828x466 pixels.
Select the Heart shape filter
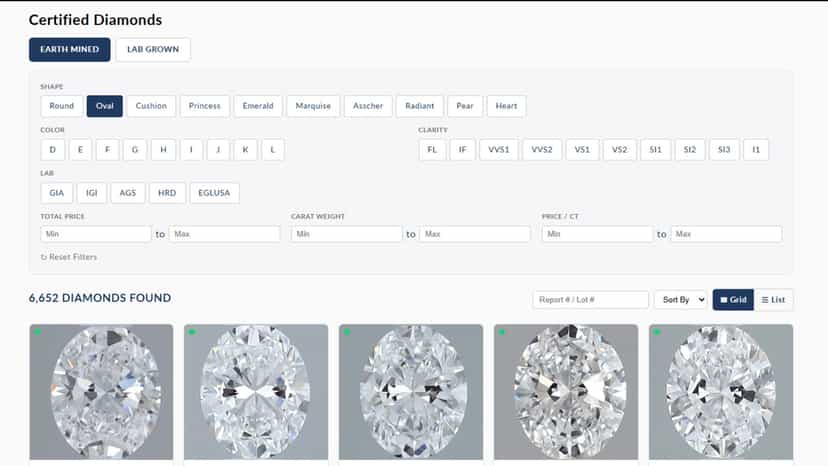pyautogui.click(x=506, y=106)
